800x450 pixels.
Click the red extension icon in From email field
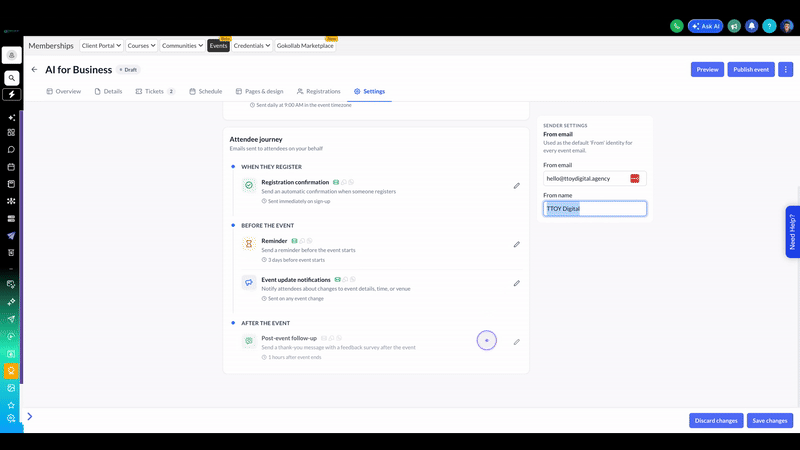tap(635, 178)
